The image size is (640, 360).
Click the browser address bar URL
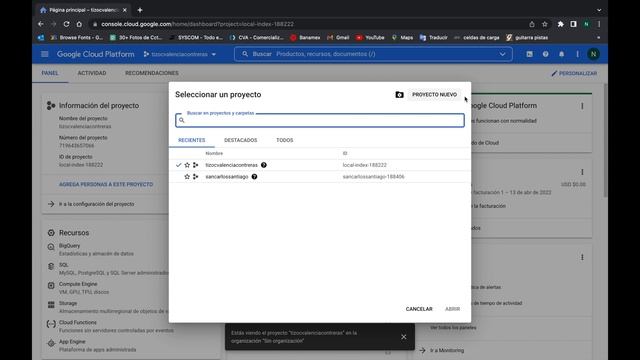(198, 24)
